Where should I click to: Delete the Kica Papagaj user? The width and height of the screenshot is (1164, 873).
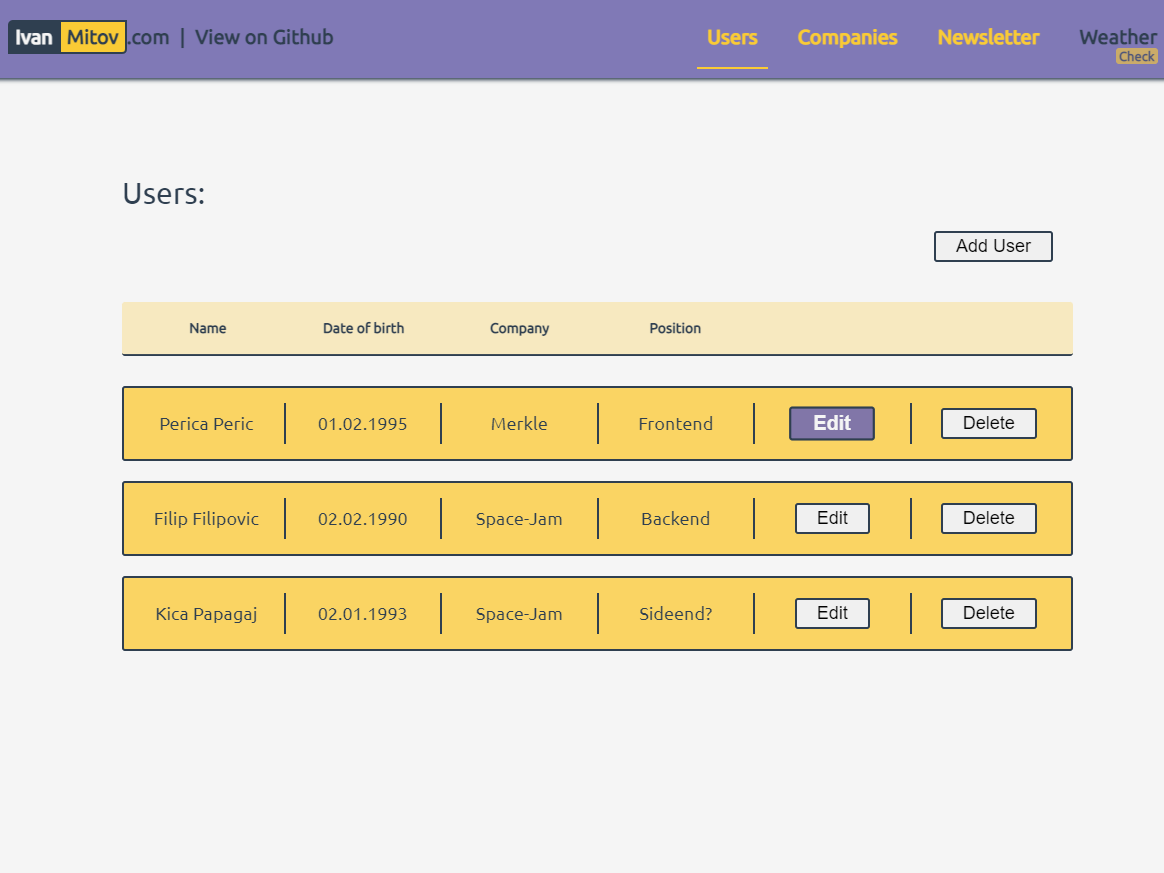(x=988, y=613)
